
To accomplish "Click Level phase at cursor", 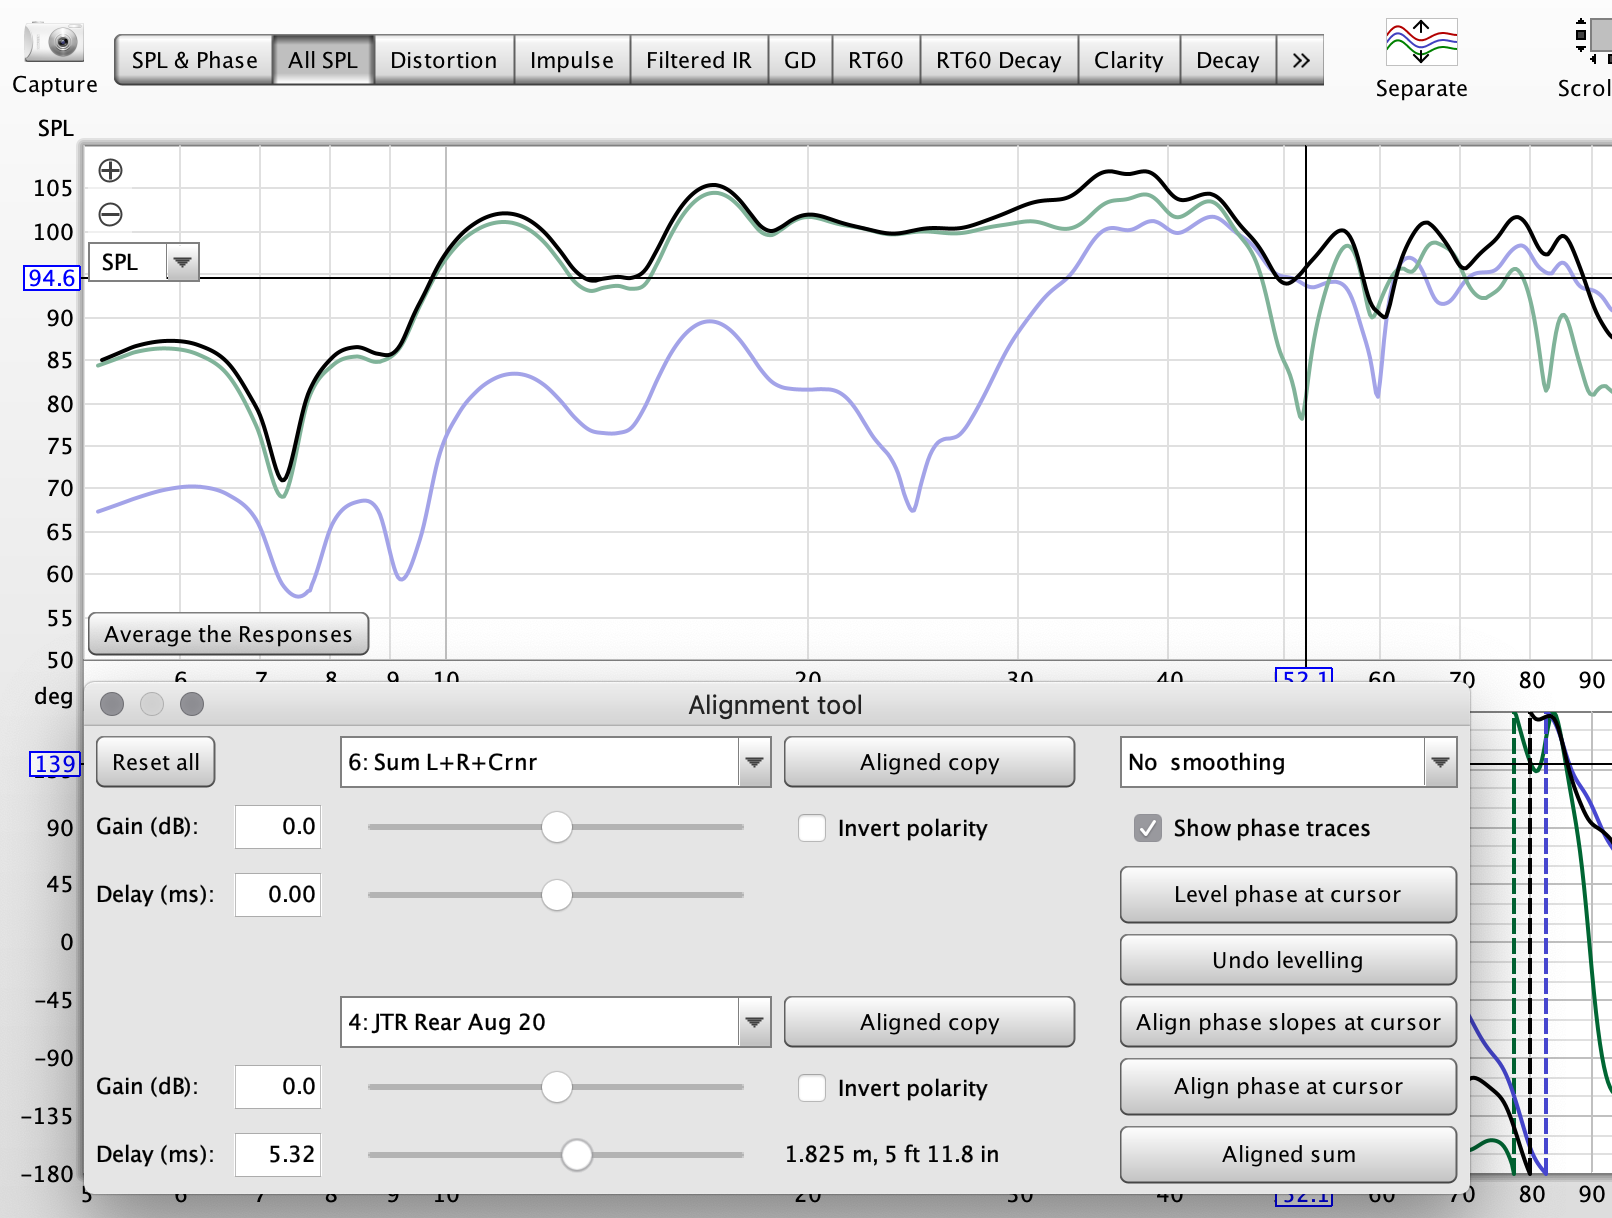I will 1288,894.
